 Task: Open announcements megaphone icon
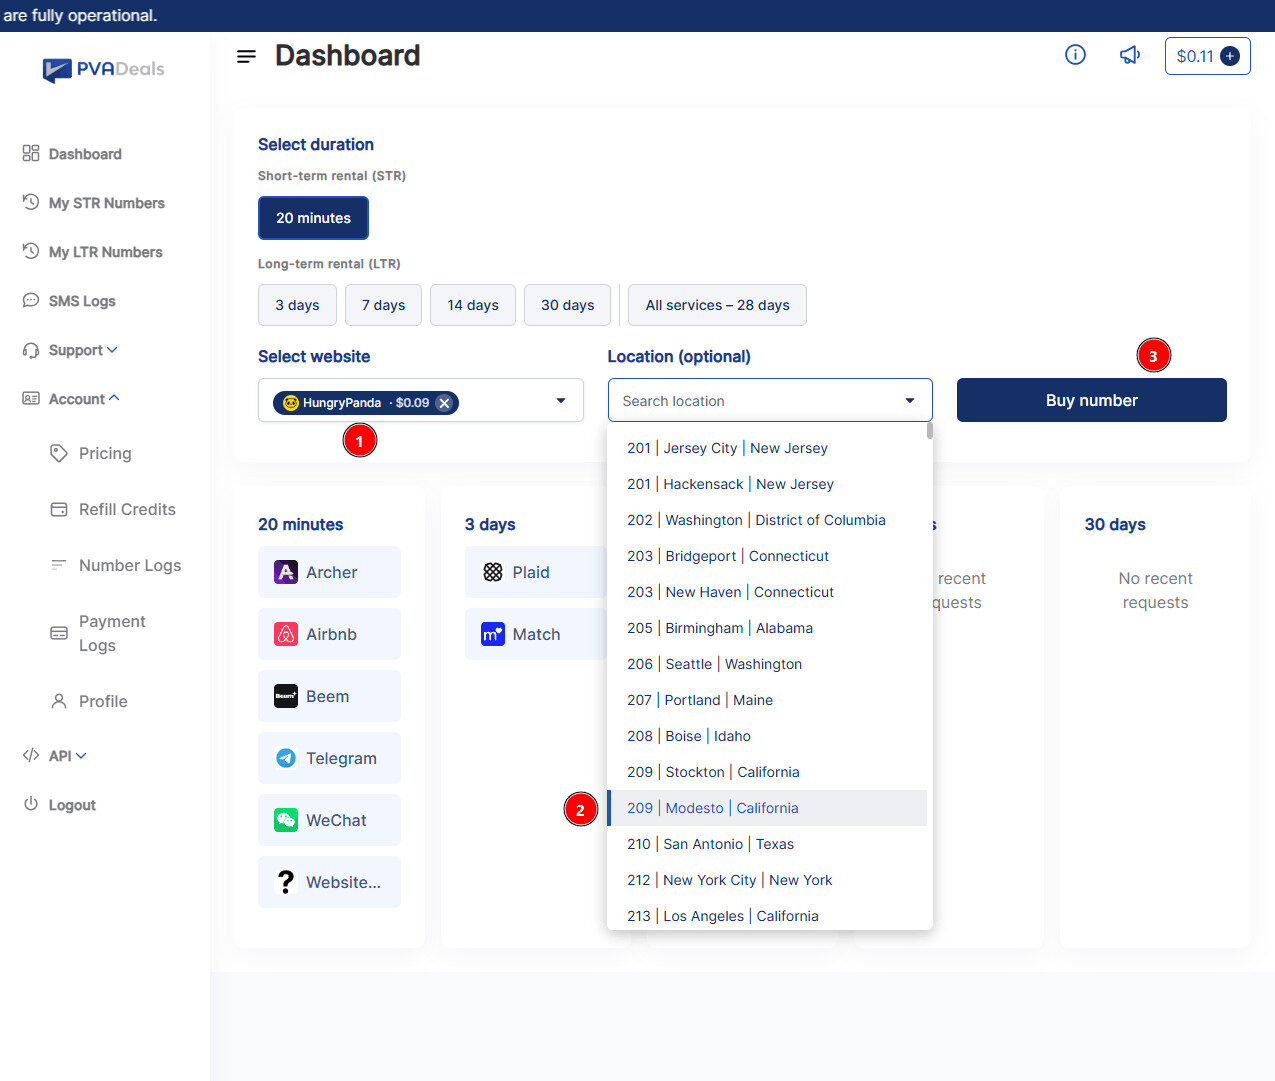pyautogui.click(x=1130, y=55)
